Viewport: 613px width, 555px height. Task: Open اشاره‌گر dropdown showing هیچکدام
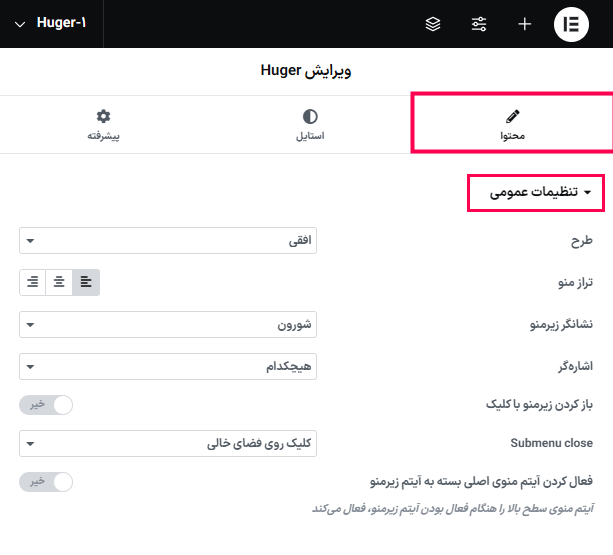point(168,366)
